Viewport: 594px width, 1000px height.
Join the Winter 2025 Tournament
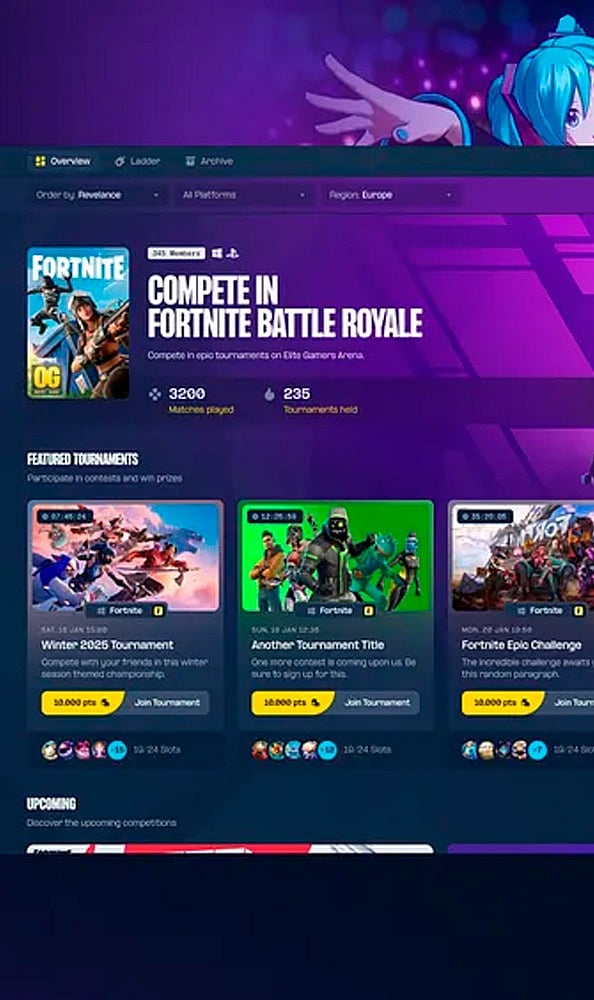tap(167, 702)
